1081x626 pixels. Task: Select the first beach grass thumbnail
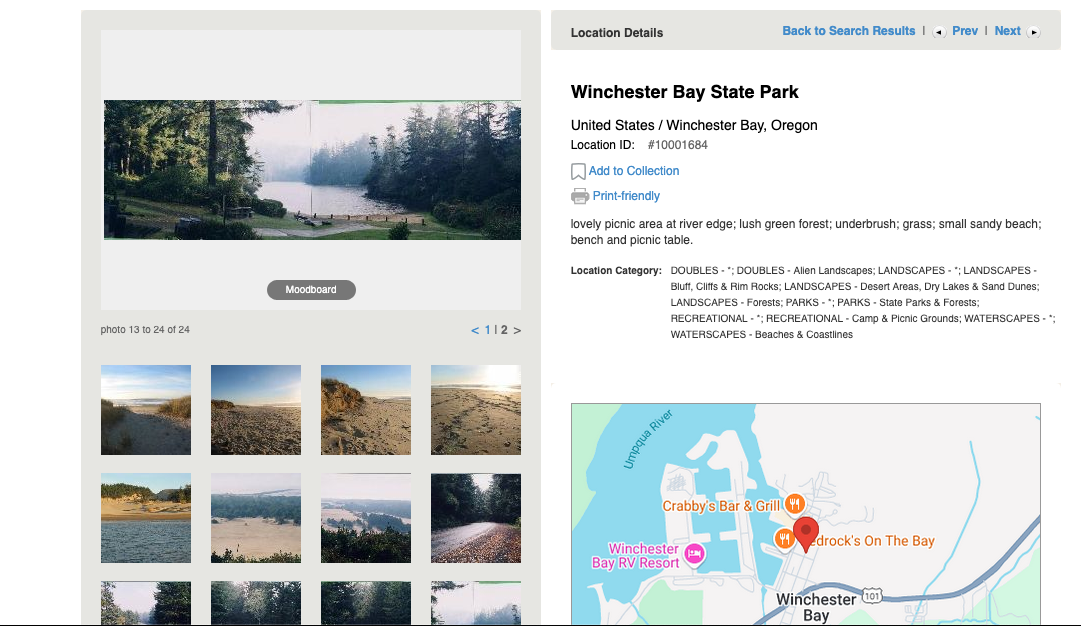coord(146,410)
